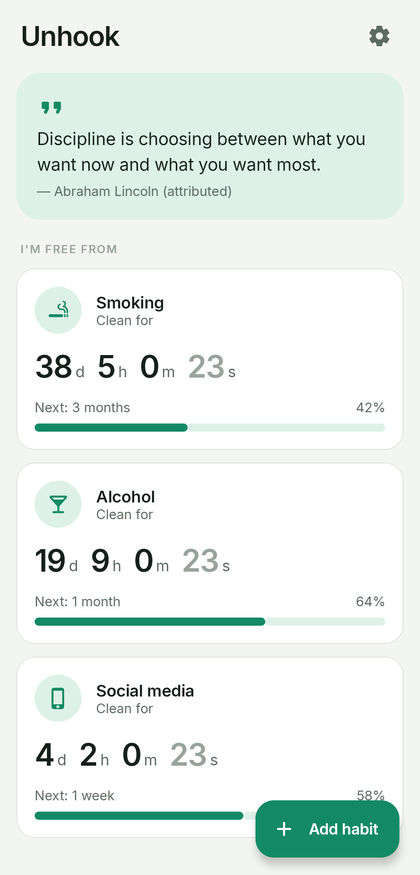Tap the Abraham Lincoln quote card
The image size is (420, 875).
point(210,146)
